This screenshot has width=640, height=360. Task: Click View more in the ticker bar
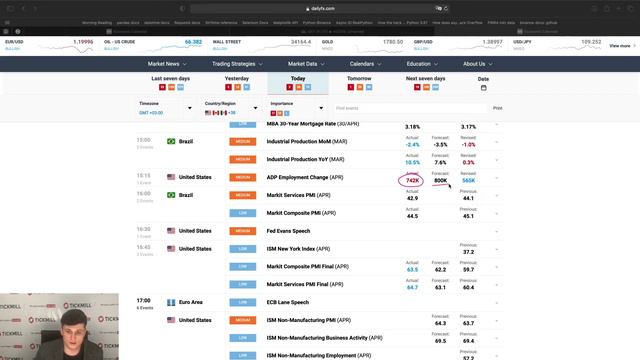622,46
